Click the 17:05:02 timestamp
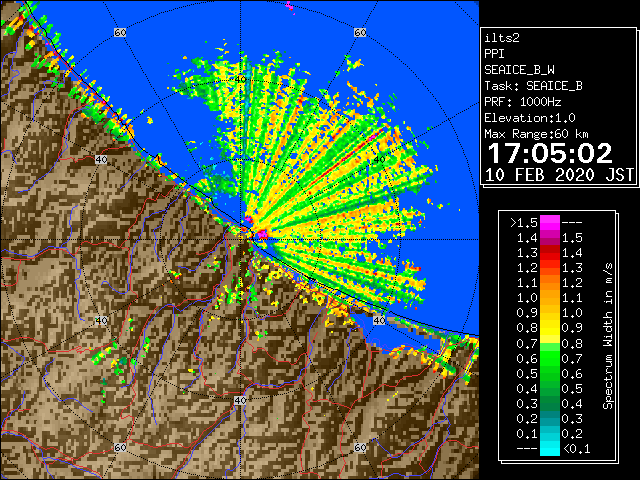Image resolution: width=640 pixels, height=480 pixels. click(x=550, y=153)
